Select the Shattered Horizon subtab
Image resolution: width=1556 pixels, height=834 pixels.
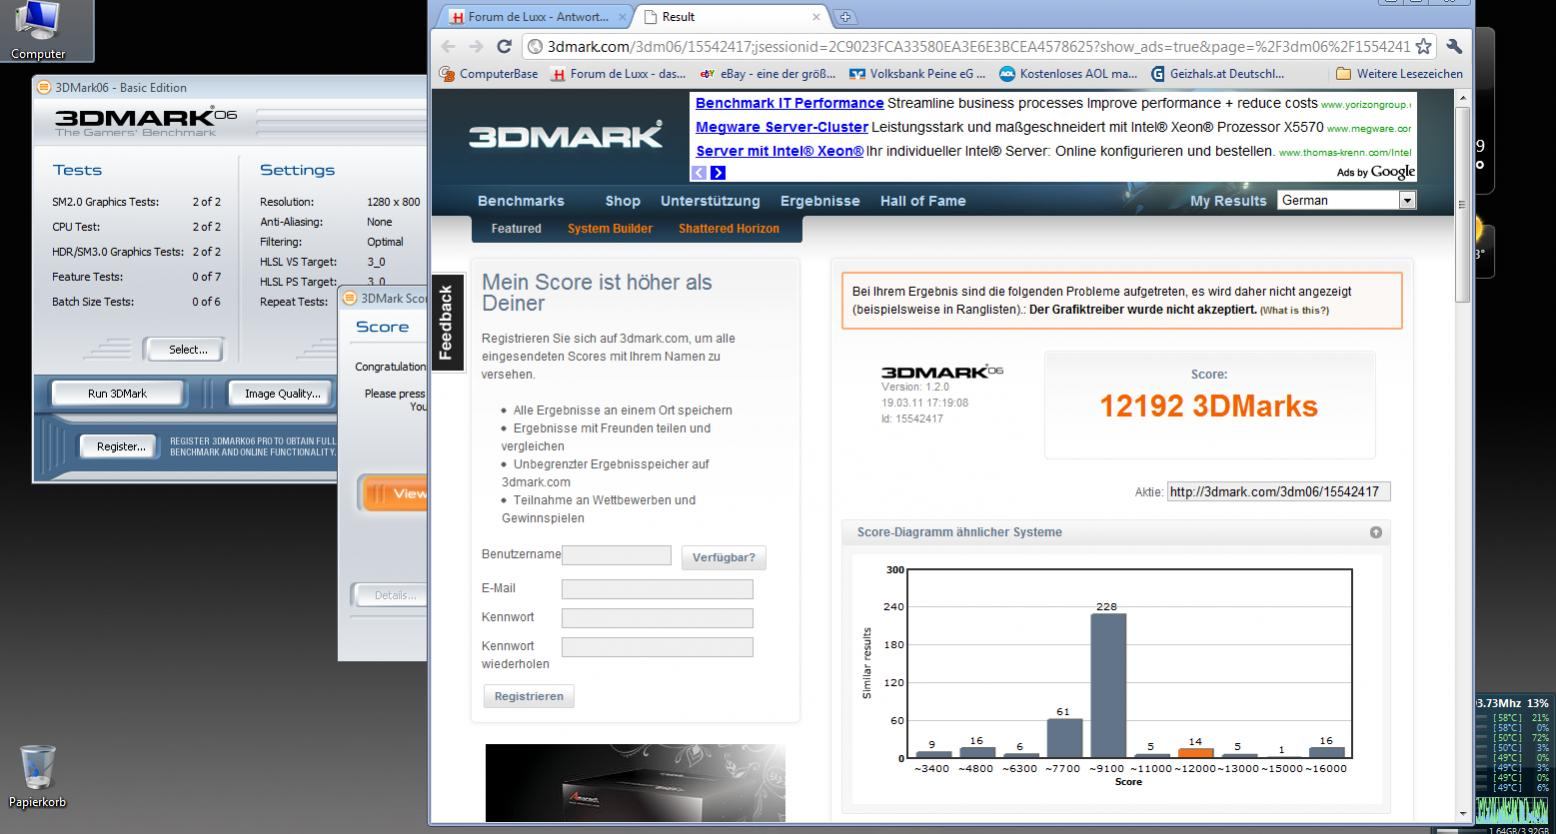pyautogui.click(x=729, y=229)
